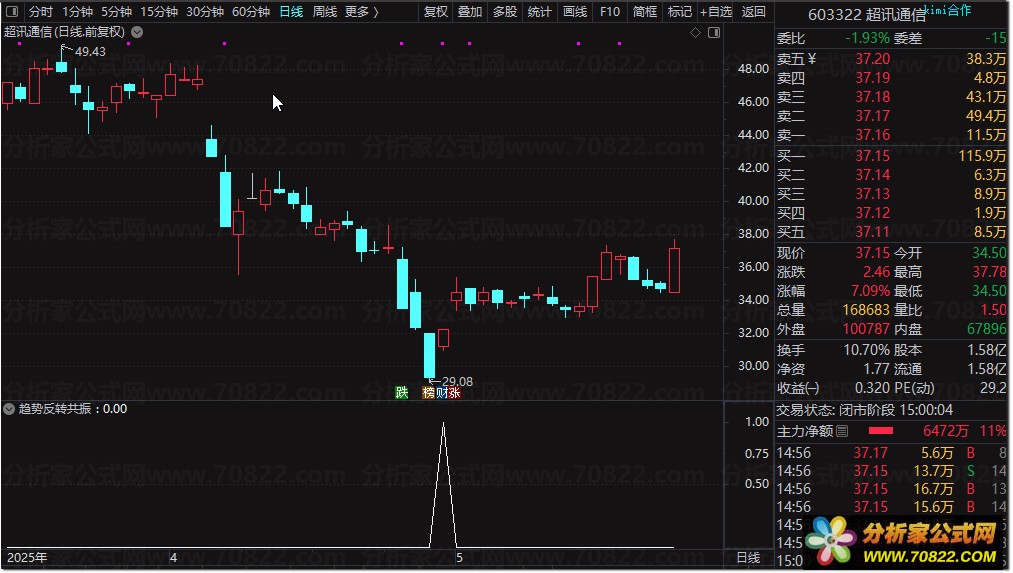Click the 换手 value 10.70%
Viewport: 1013px width, 573px height.
pyautogui.click(x=866, y=350)
